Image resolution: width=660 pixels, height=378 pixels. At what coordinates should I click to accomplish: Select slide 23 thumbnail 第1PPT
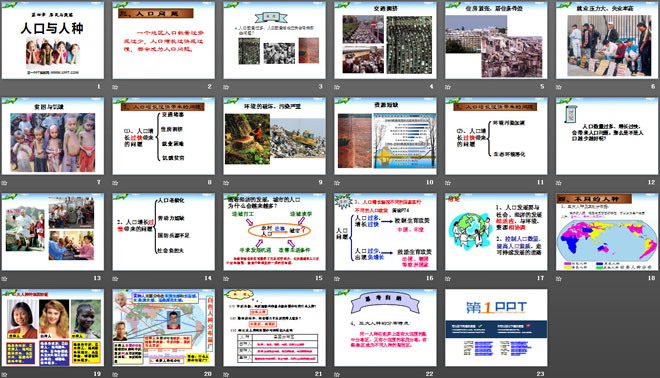point(496,327)
